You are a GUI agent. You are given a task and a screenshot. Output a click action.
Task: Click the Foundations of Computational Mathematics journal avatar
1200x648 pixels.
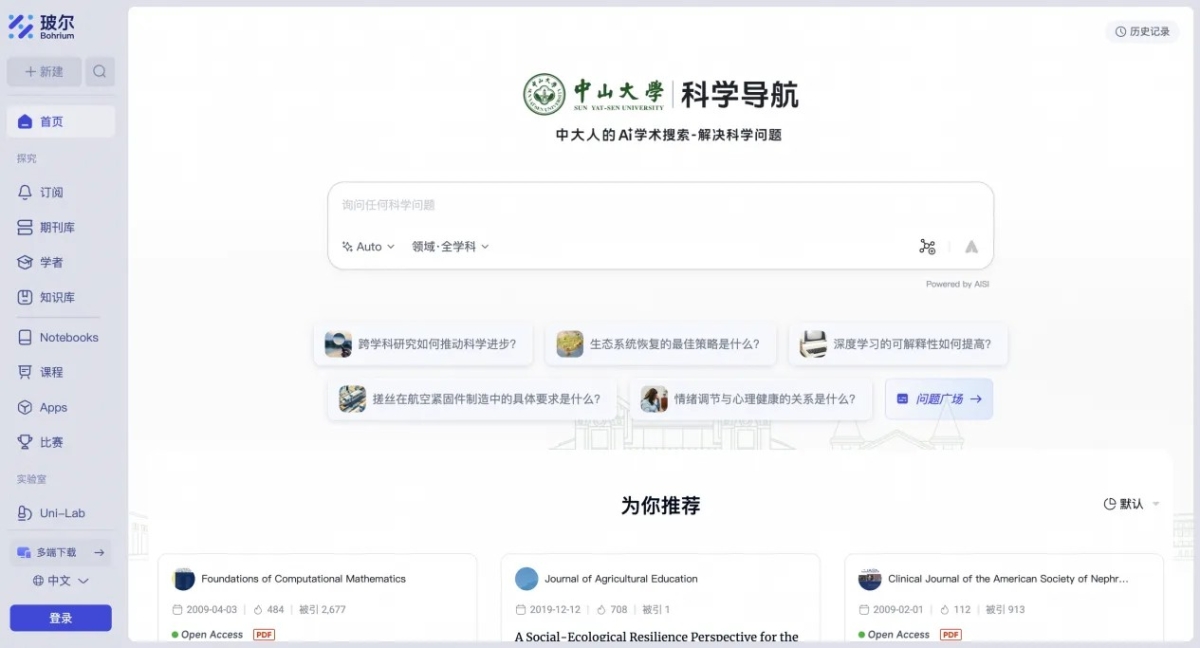(184, 579)
